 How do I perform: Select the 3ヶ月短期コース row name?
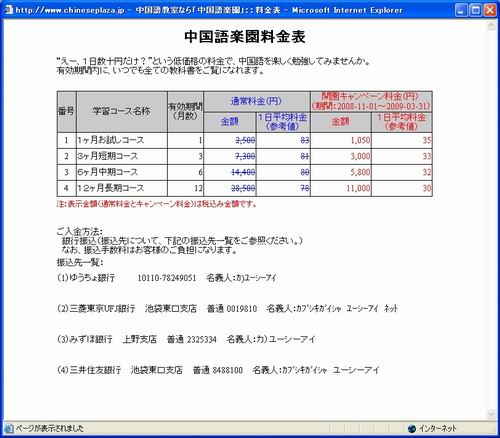pos(107,156)
